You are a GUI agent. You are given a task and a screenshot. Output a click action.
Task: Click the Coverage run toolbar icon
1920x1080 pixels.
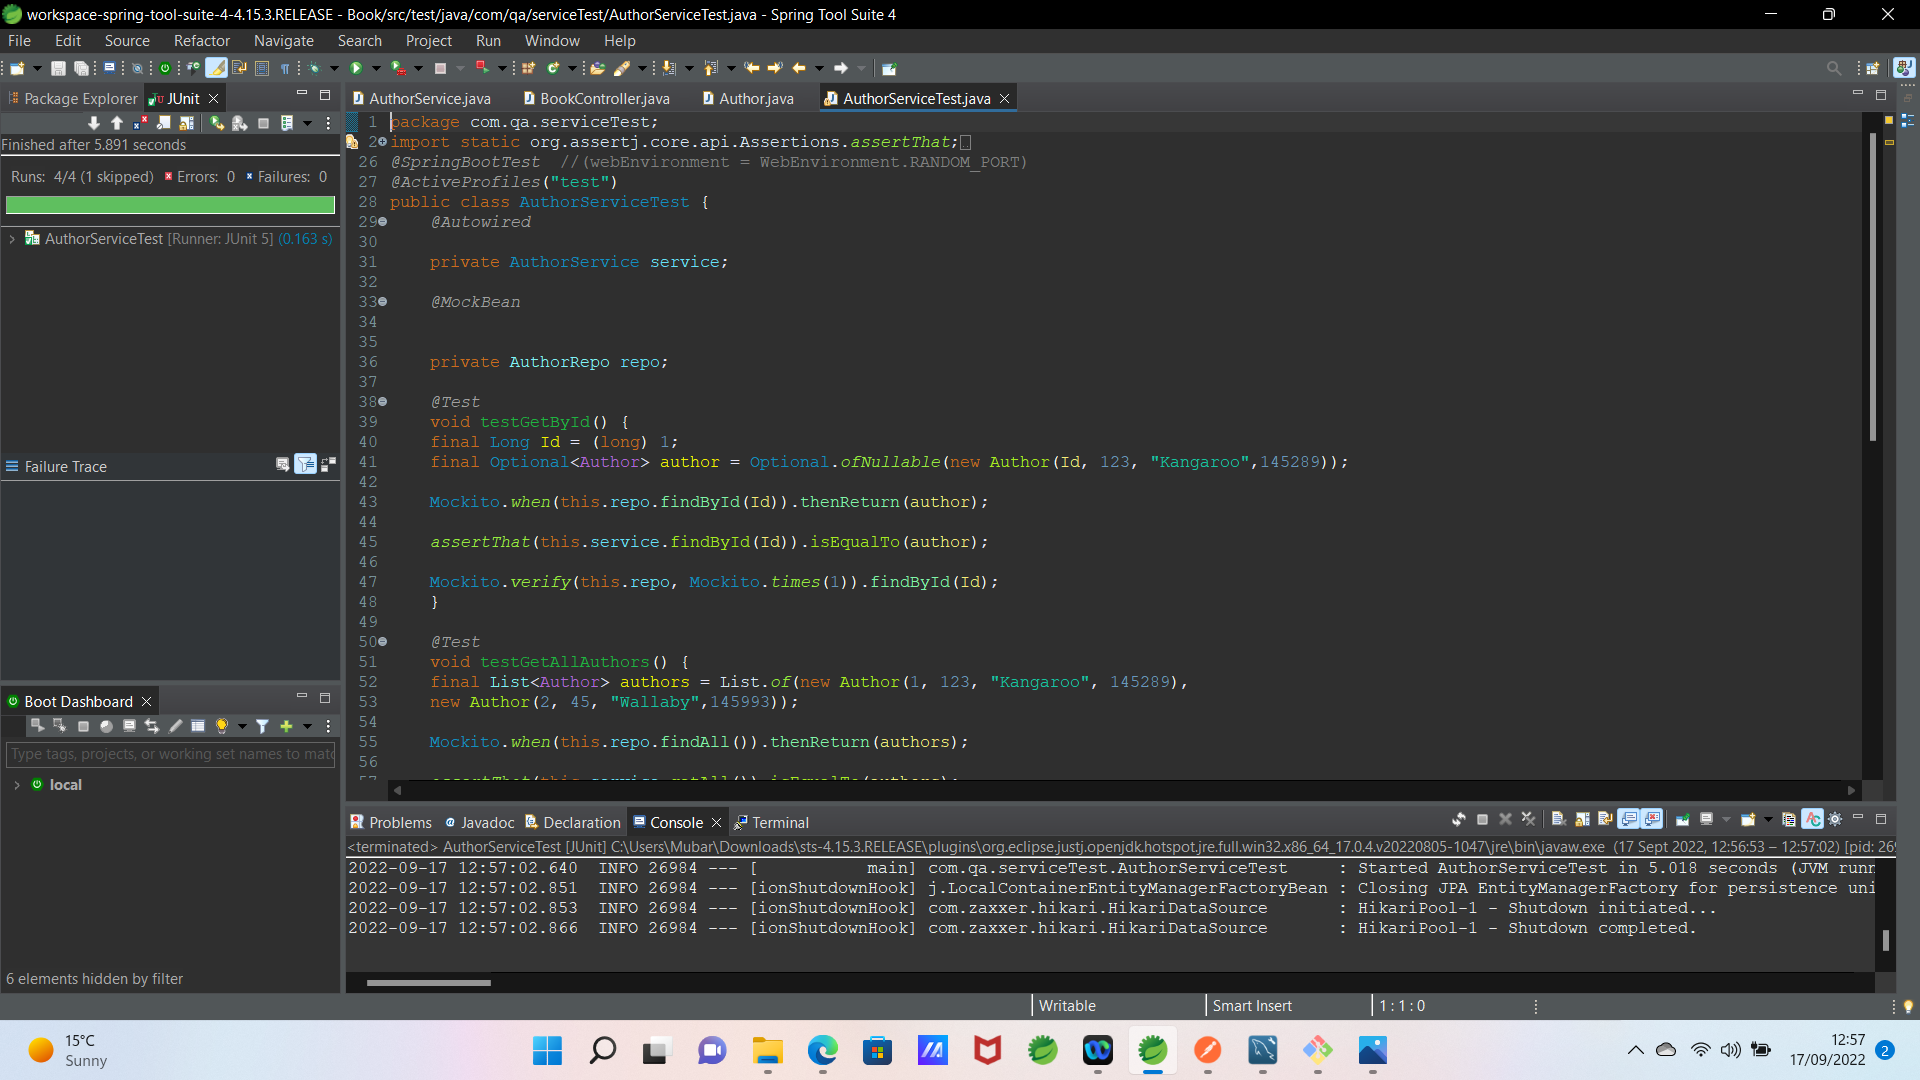(x=398, y=68)
